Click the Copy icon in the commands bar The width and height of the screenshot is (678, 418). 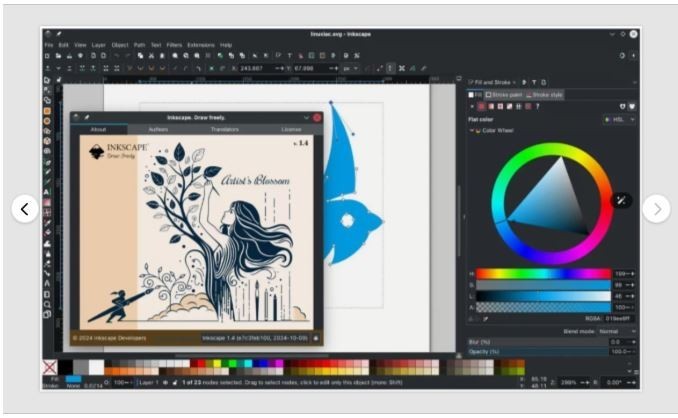point(141,56)
